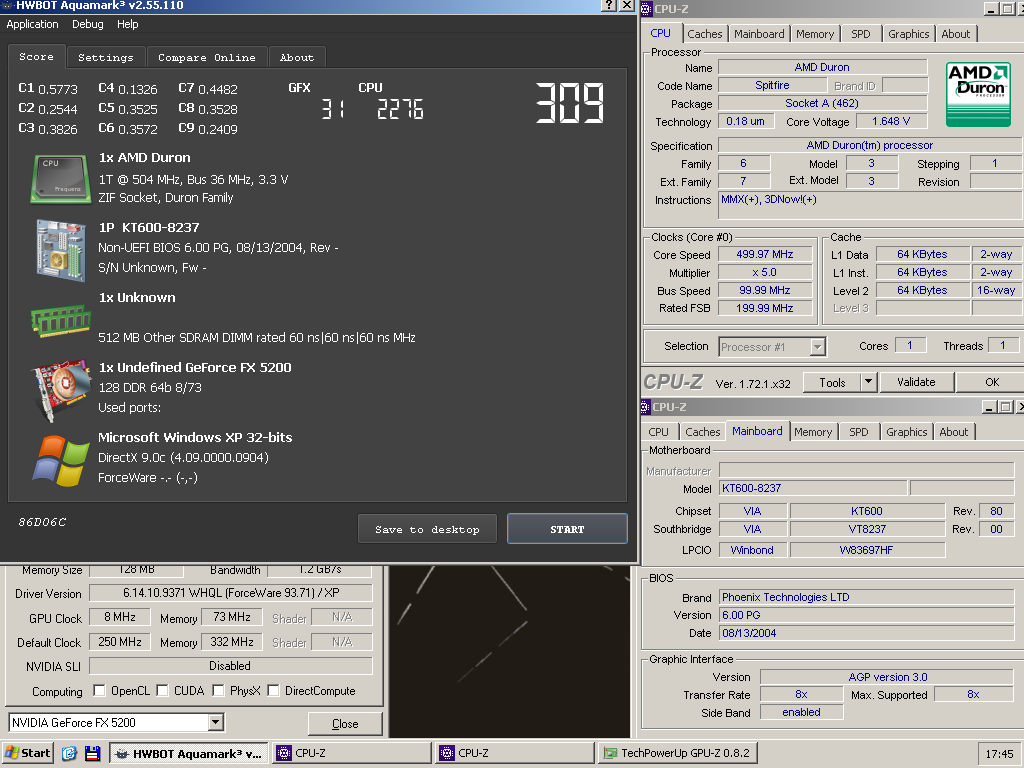Image resolution: width=1024 pixels, height=768 pixels.
Task: Open the Windows Start menu
Action: pos(27,753)
